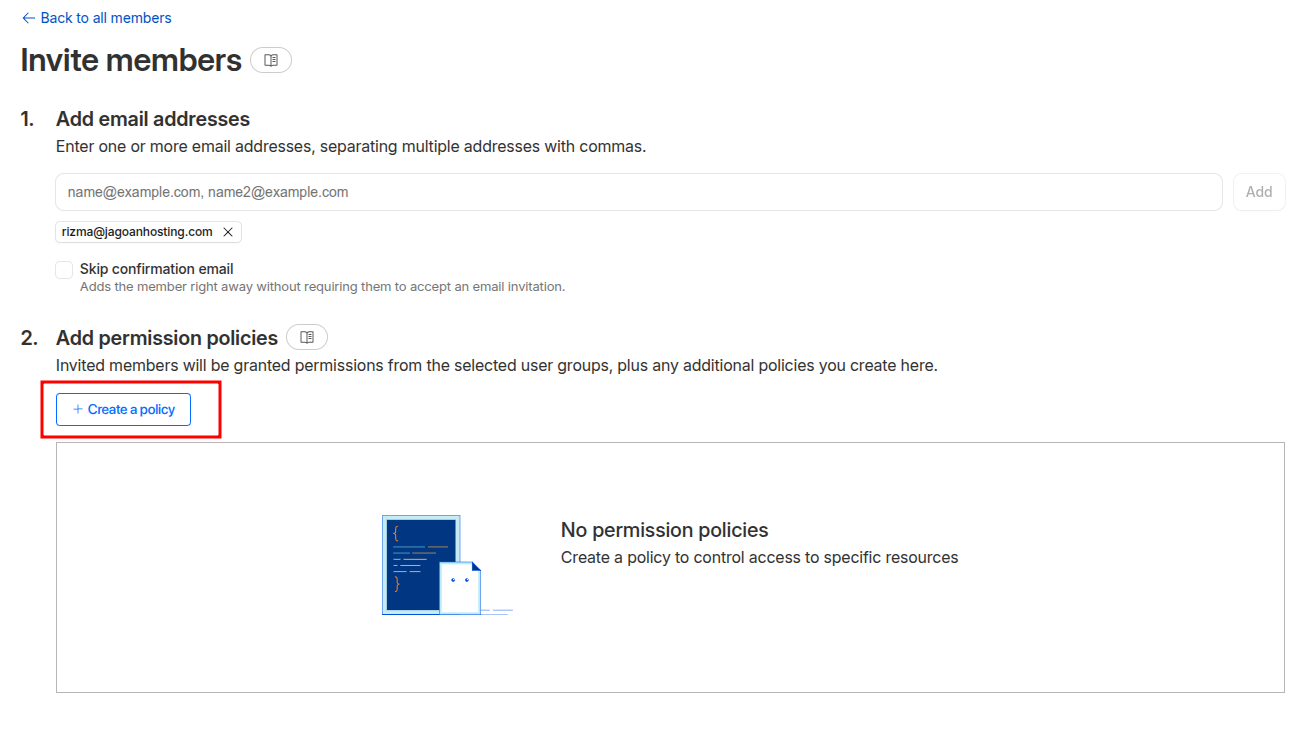Click the "No permission policies" heading
1308x752 pixels.
point(664,530)
